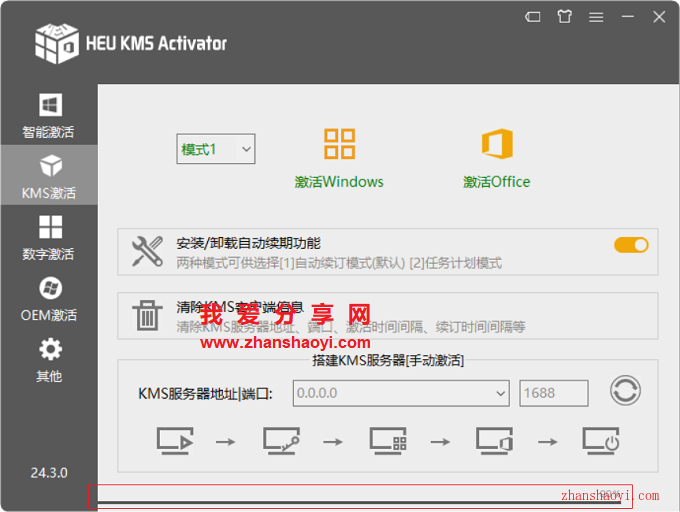
Task: Click the circular refresh arrows icon
Action: pyautogui.click(x=625, y=391)
